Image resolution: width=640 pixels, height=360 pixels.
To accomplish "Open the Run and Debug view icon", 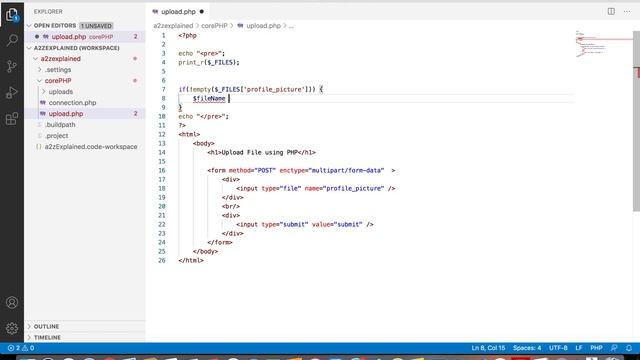I will 12,93.
